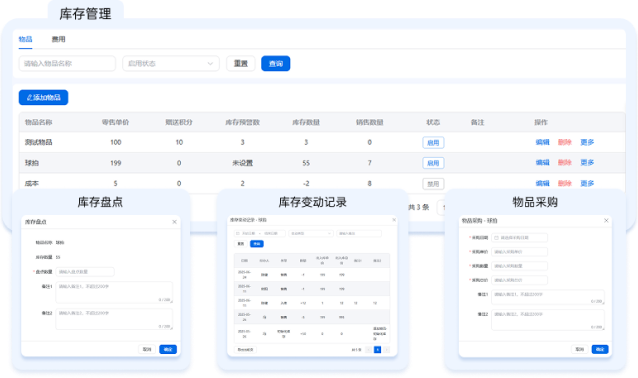Close the 物品采购 dialog with X
Screen dimensions: 638x378
point(606,221)
